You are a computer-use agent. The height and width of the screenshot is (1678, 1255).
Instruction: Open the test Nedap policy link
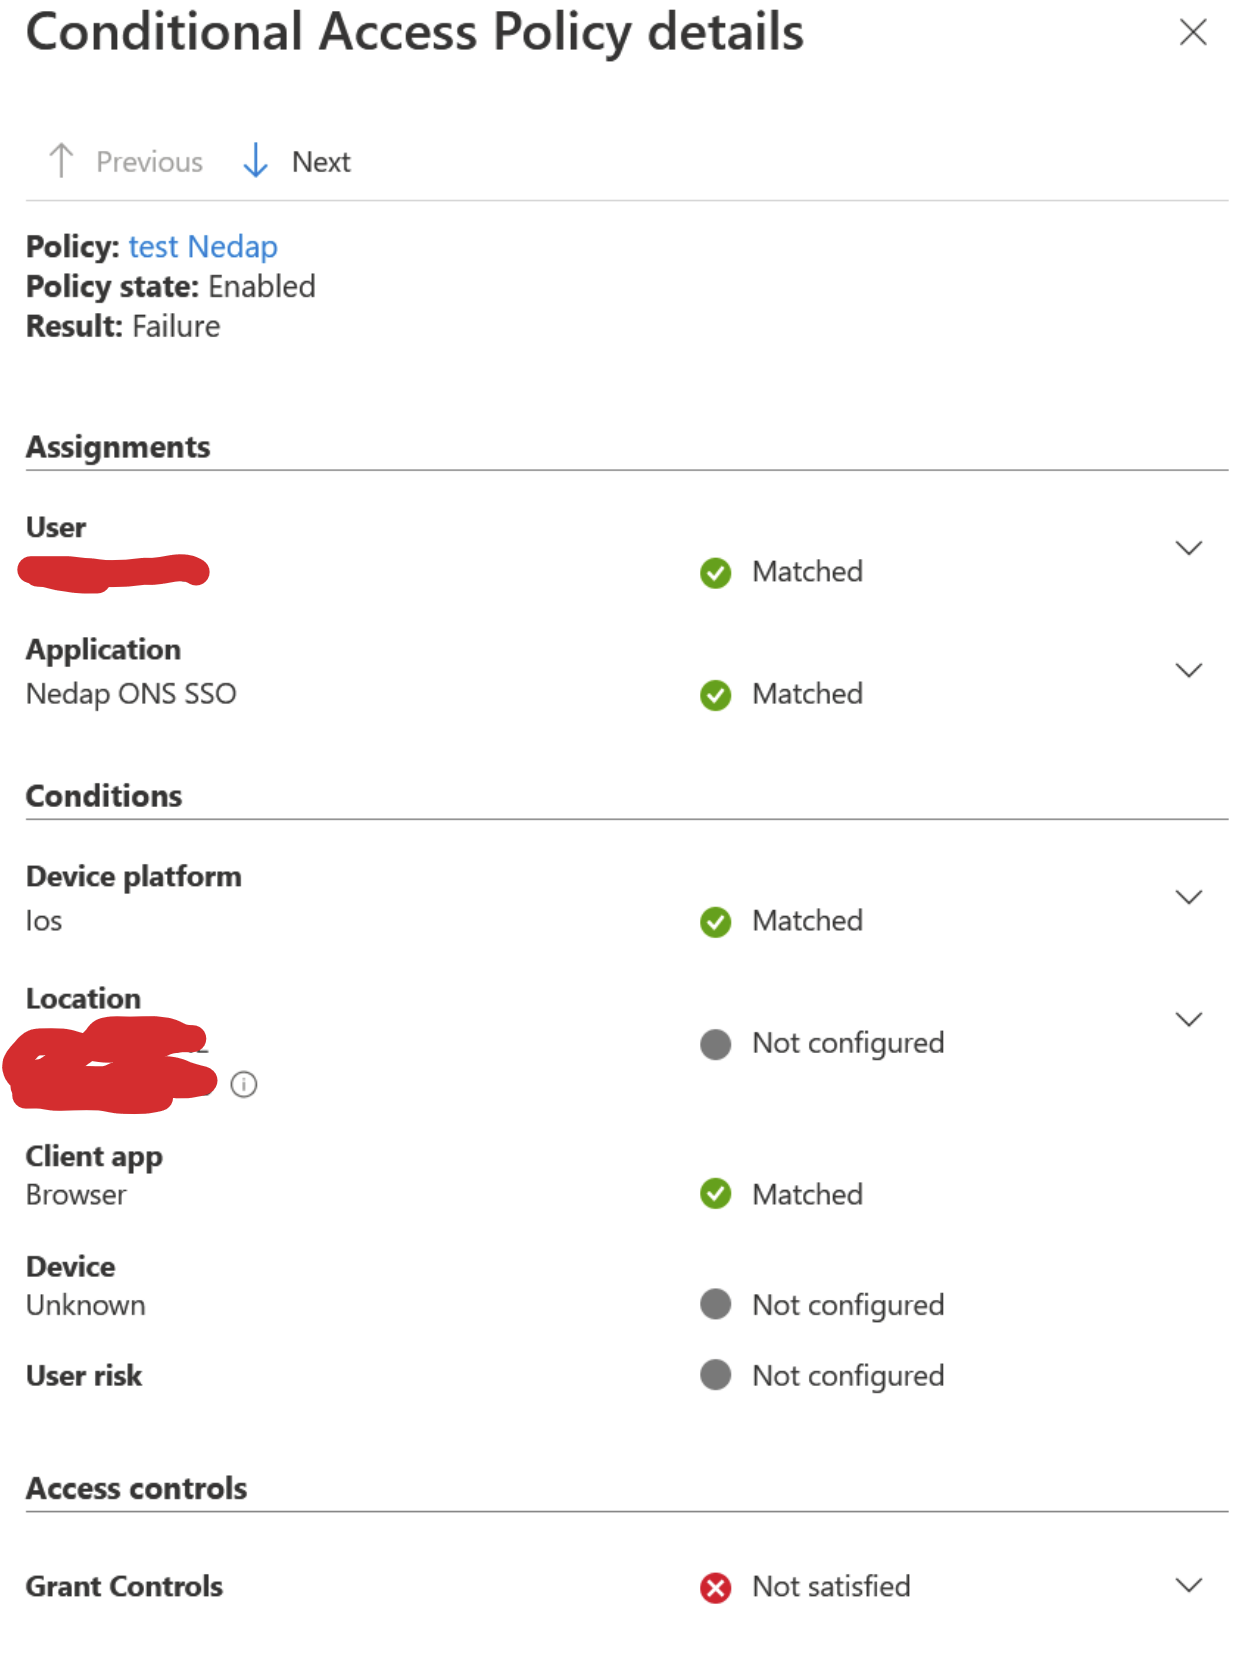coord(203,246)
